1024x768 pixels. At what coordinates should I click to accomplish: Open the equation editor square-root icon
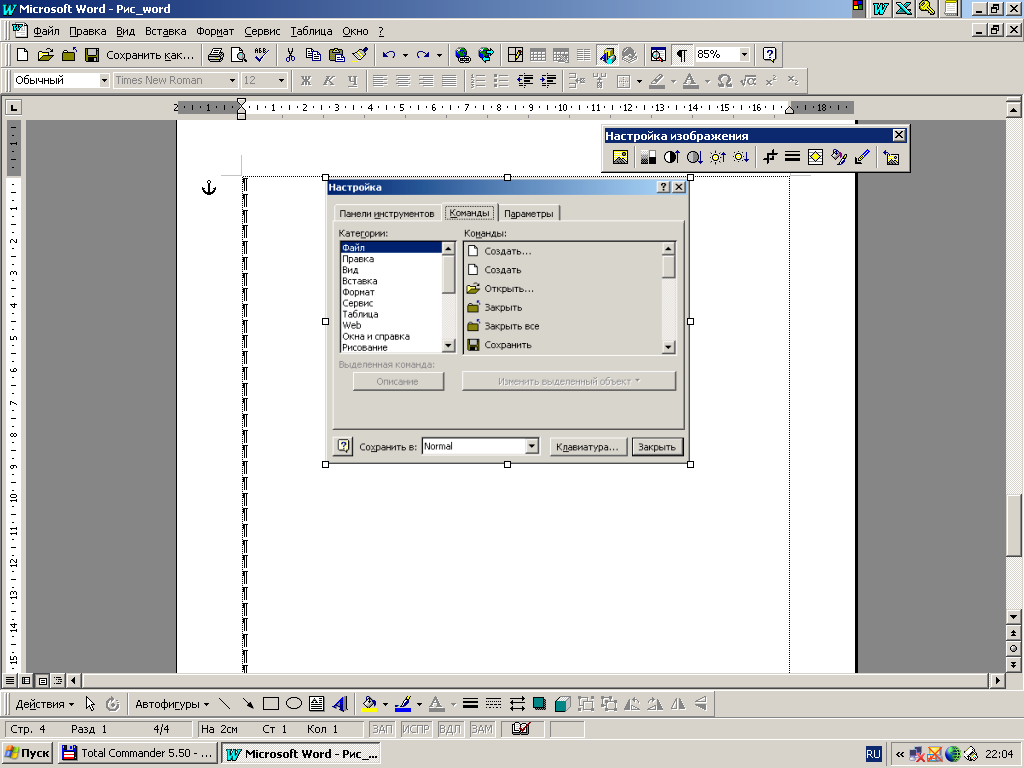748,80
